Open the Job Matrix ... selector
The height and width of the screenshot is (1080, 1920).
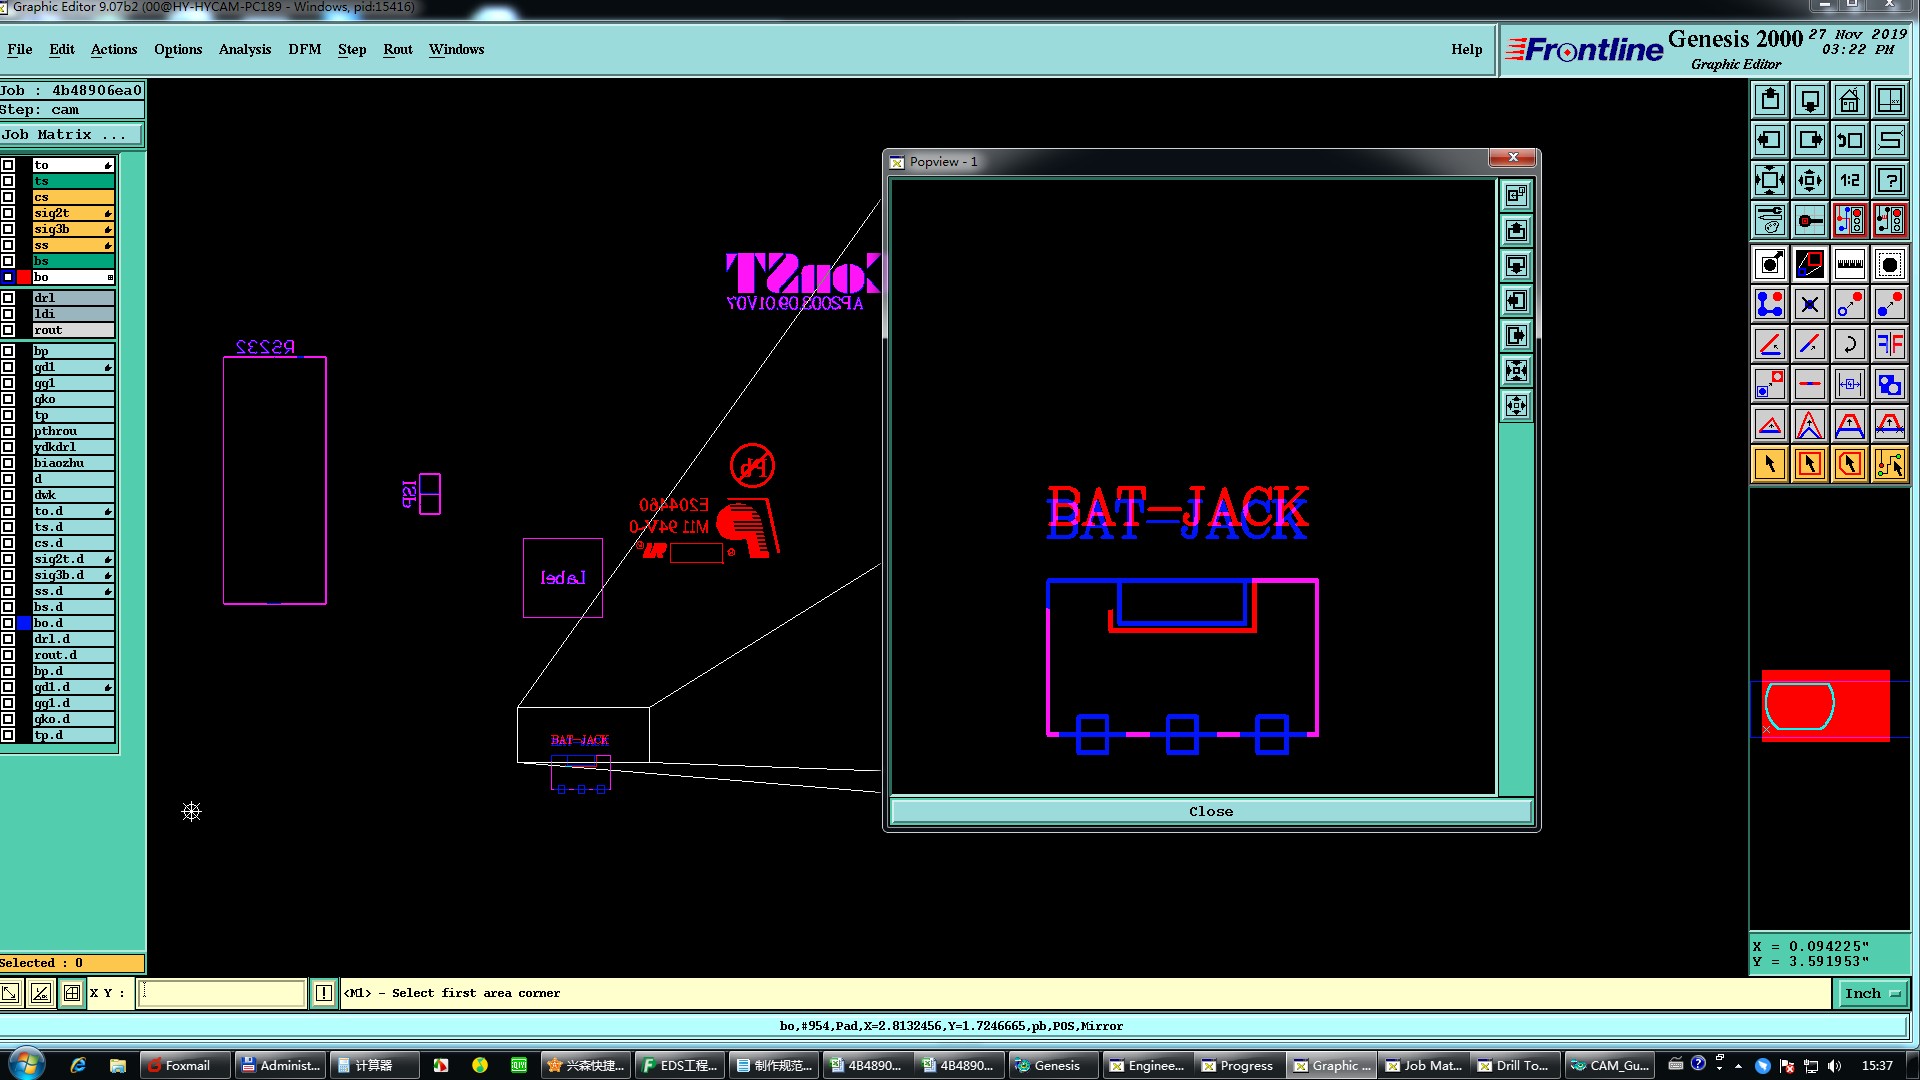pos(72,135)
